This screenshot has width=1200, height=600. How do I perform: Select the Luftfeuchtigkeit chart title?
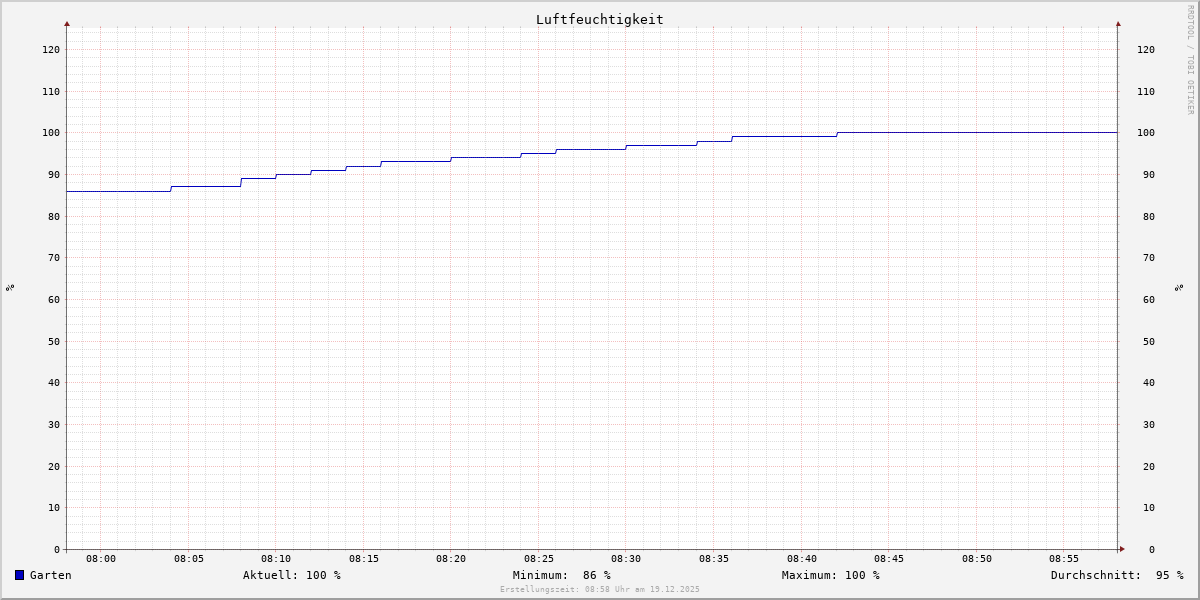[x=599, y=19]
